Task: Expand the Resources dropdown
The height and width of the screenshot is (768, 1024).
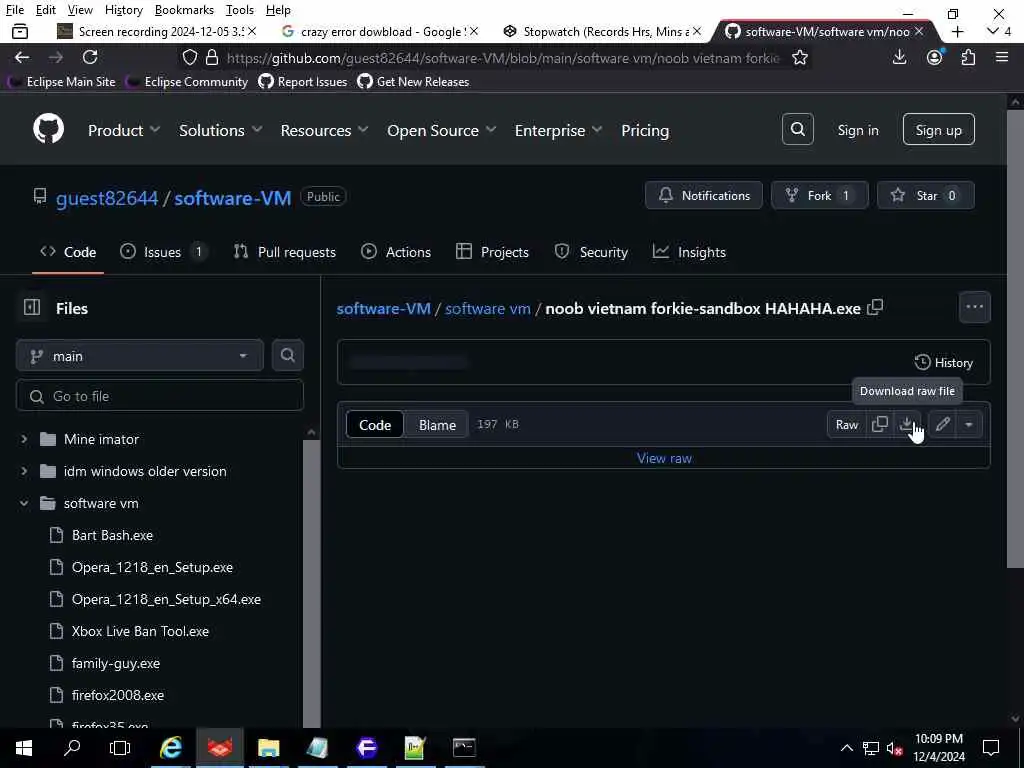Action: [x=325, y=130]
